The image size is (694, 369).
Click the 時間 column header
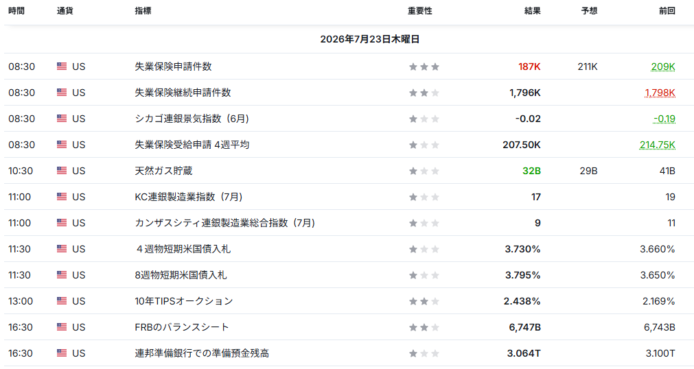[16, 11]
